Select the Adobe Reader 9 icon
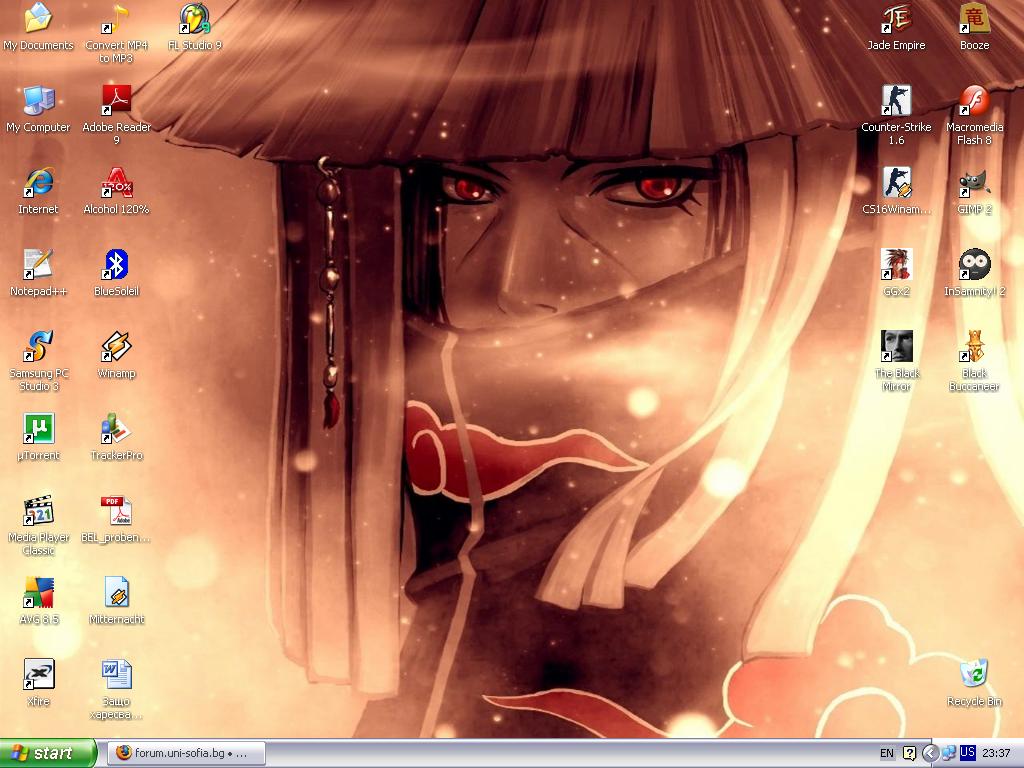Image resolution: width=1024 pixels, height=768 pixels. (x=116, y=101)
